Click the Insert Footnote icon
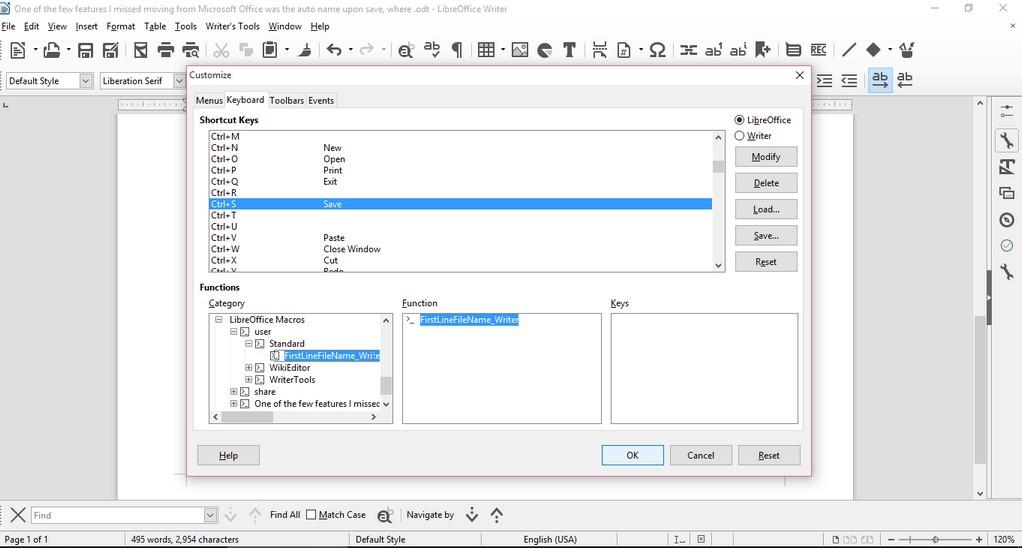 point(714,50)
